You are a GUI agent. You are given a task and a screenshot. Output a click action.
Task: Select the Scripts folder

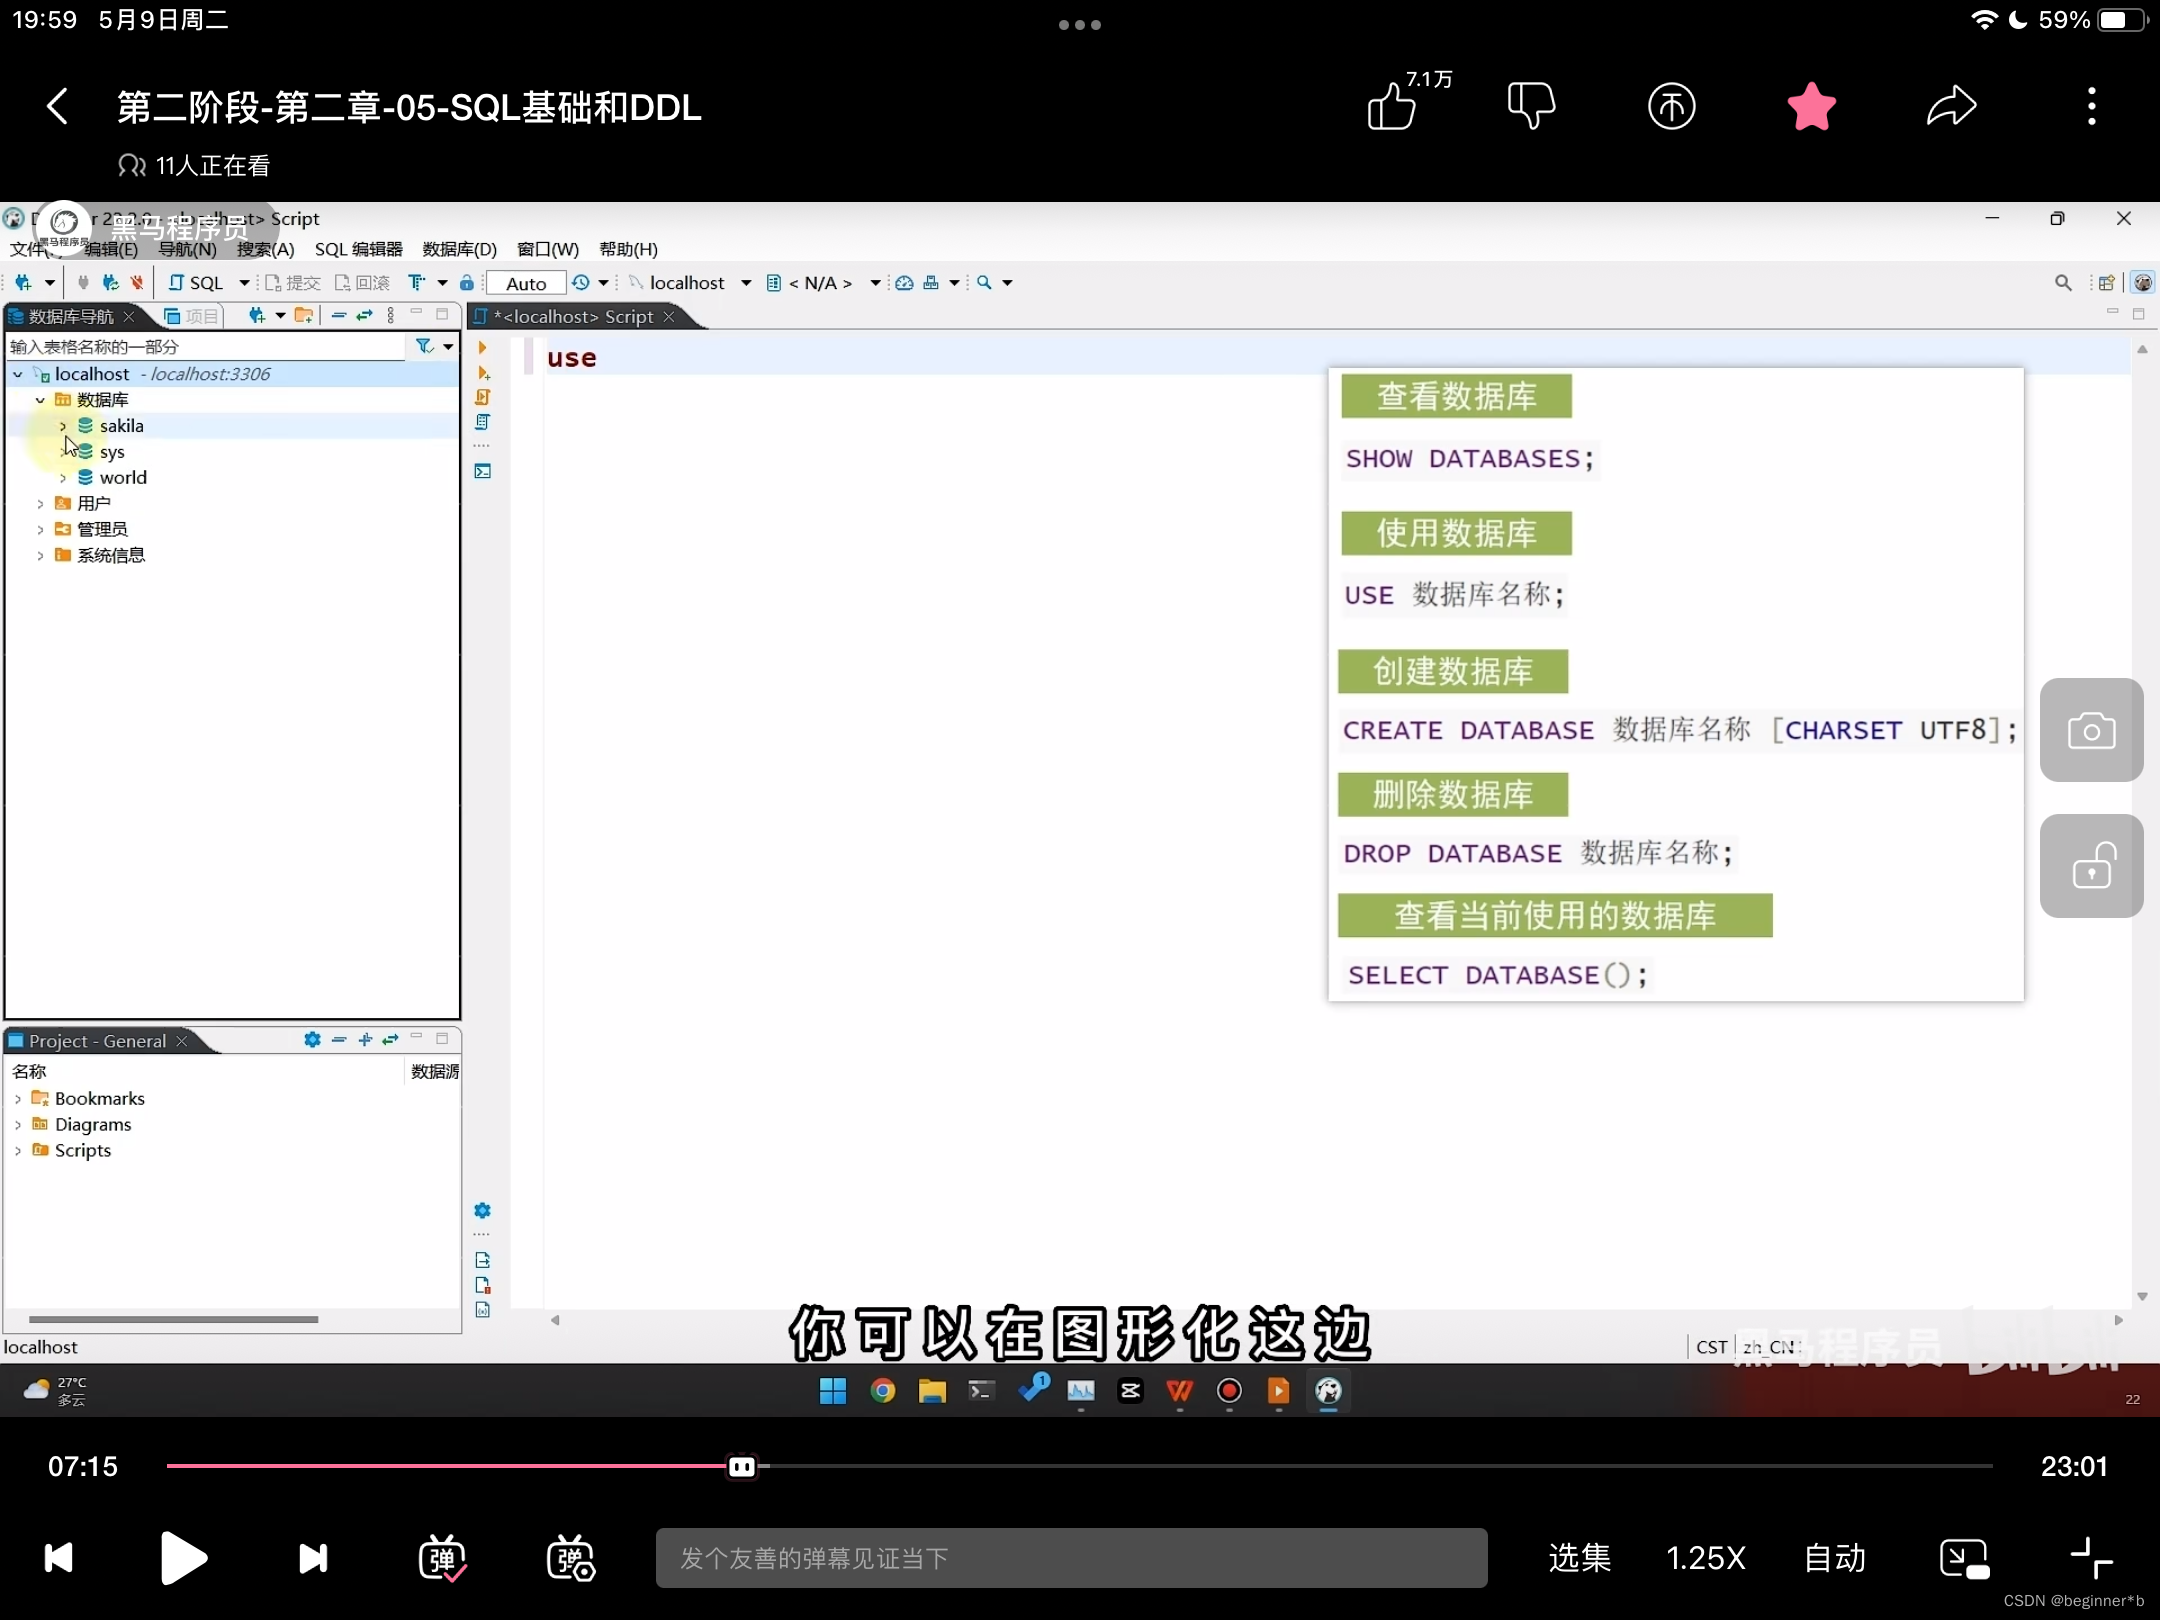82,1151
